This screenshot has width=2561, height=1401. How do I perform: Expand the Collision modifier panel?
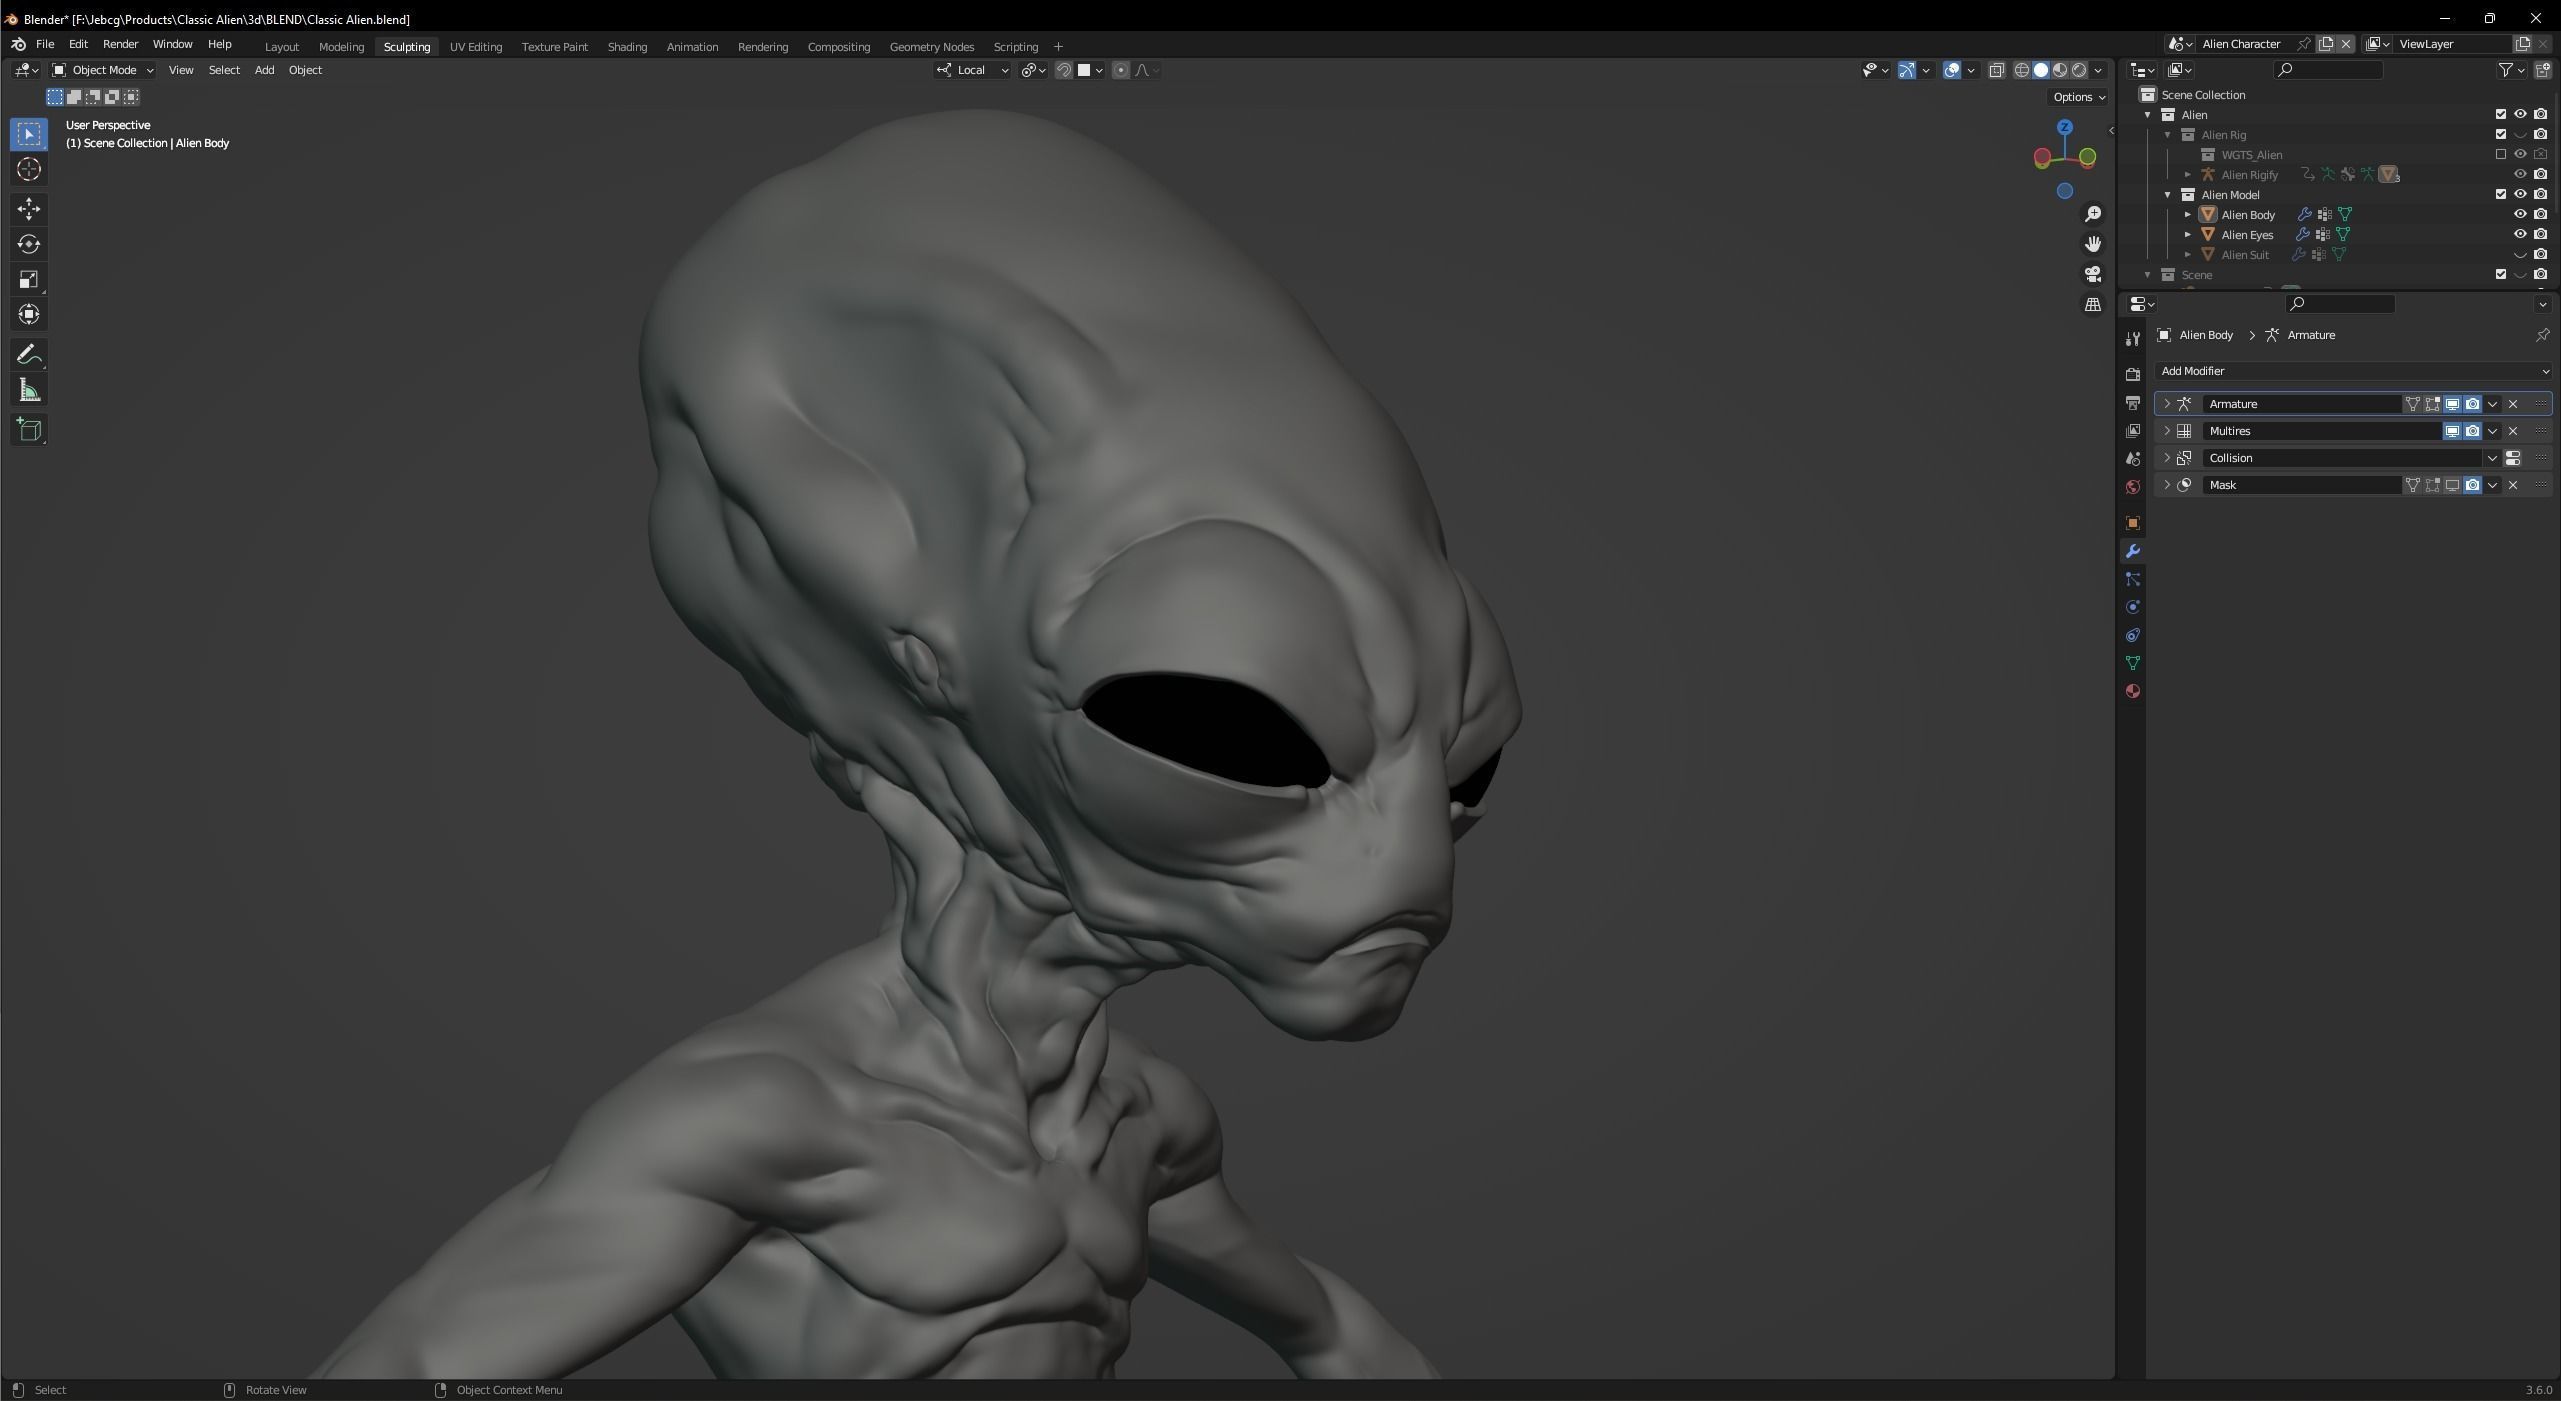2166,458
